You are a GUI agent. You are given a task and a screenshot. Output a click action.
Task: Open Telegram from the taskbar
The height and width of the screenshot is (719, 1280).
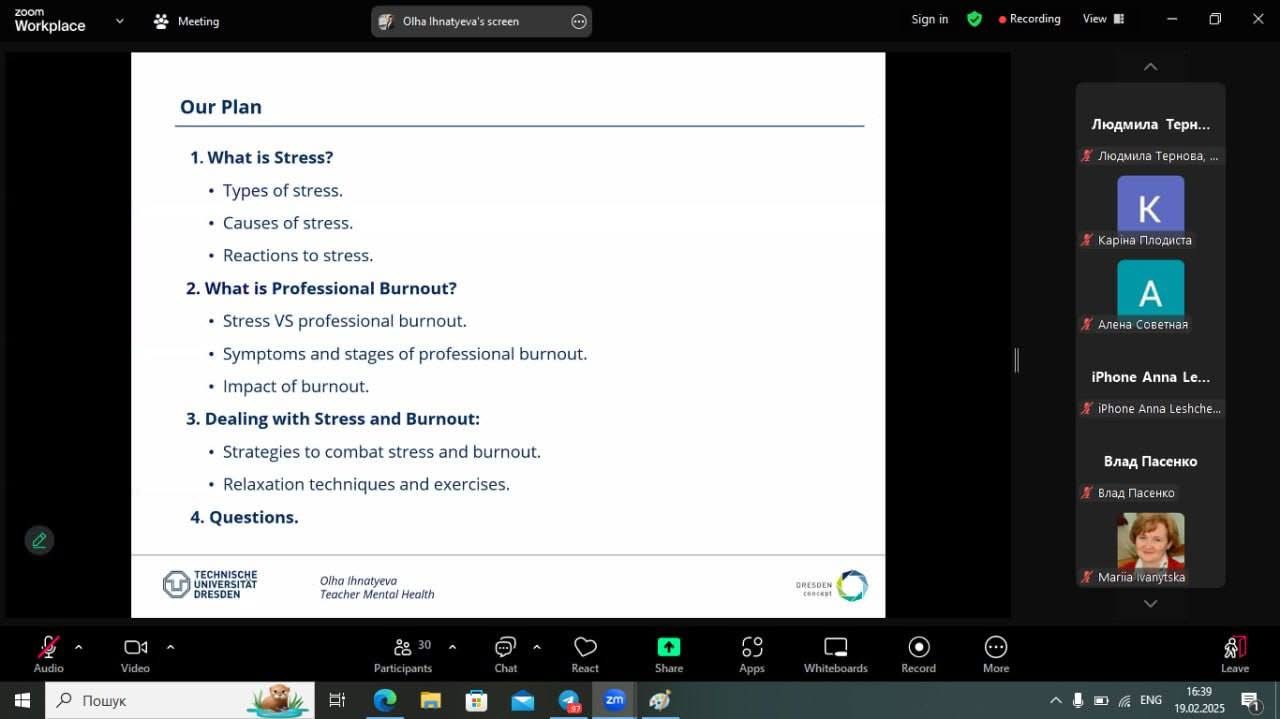click(569, 700)
